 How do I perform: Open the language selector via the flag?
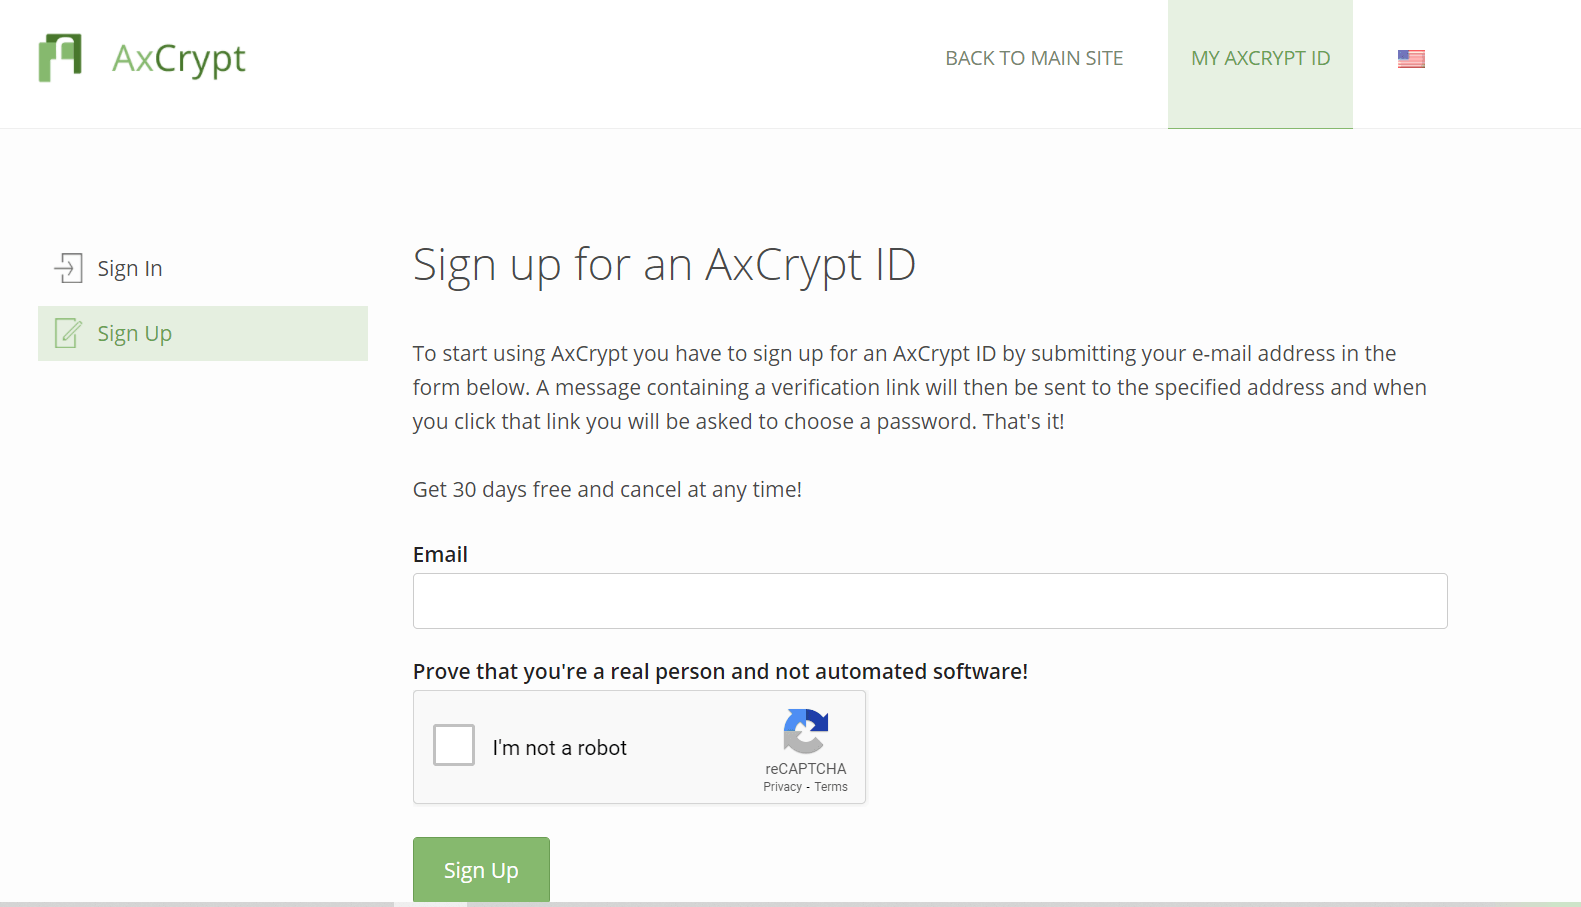[1410, 58]
